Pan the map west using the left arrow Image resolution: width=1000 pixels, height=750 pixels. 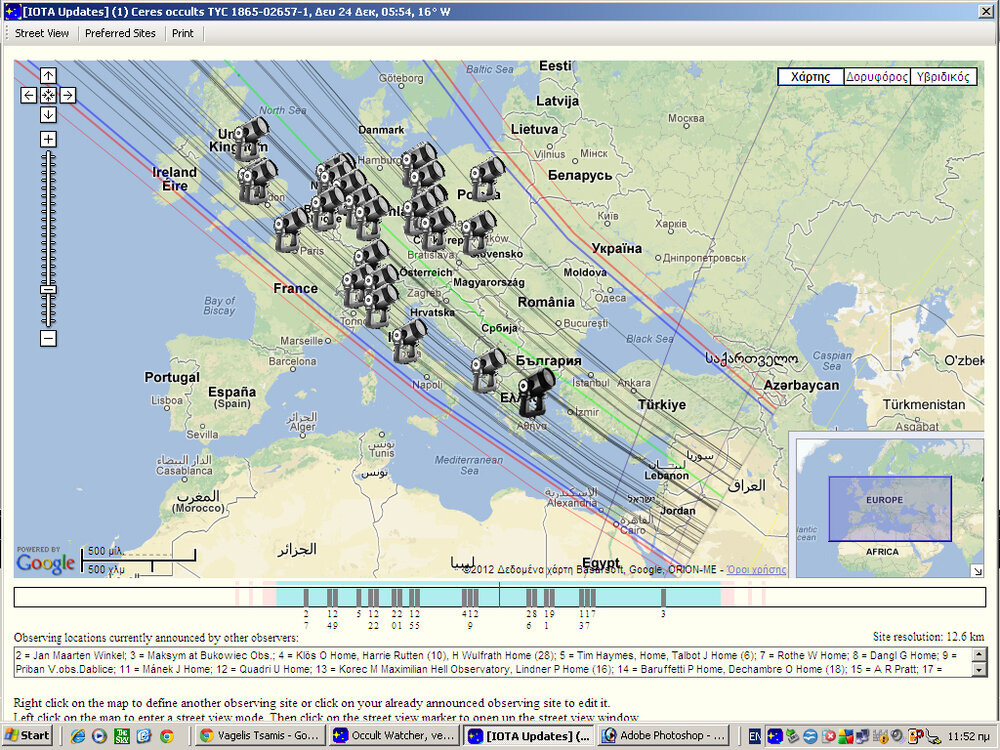coord(27,95)
